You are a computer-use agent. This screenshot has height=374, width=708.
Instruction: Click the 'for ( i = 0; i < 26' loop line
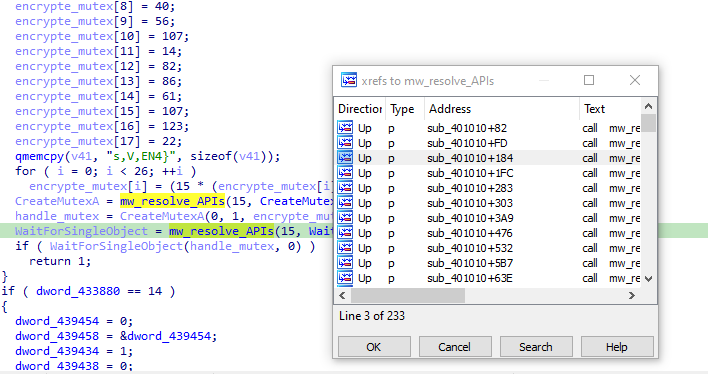(106, 171)
